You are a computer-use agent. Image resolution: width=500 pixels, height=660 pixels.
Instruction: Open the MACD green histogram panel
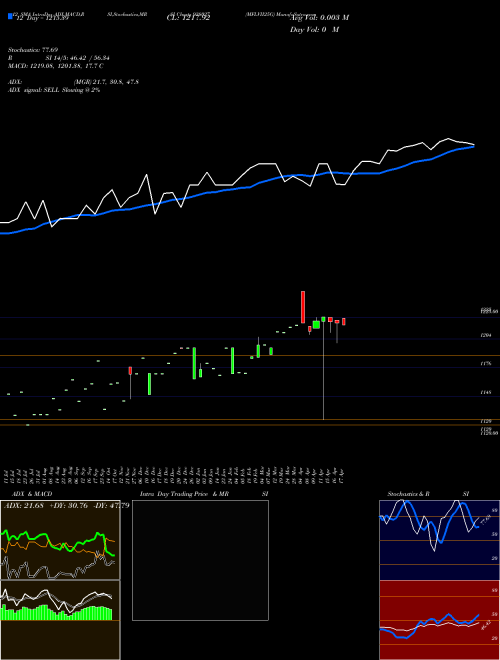pos(60,620)
